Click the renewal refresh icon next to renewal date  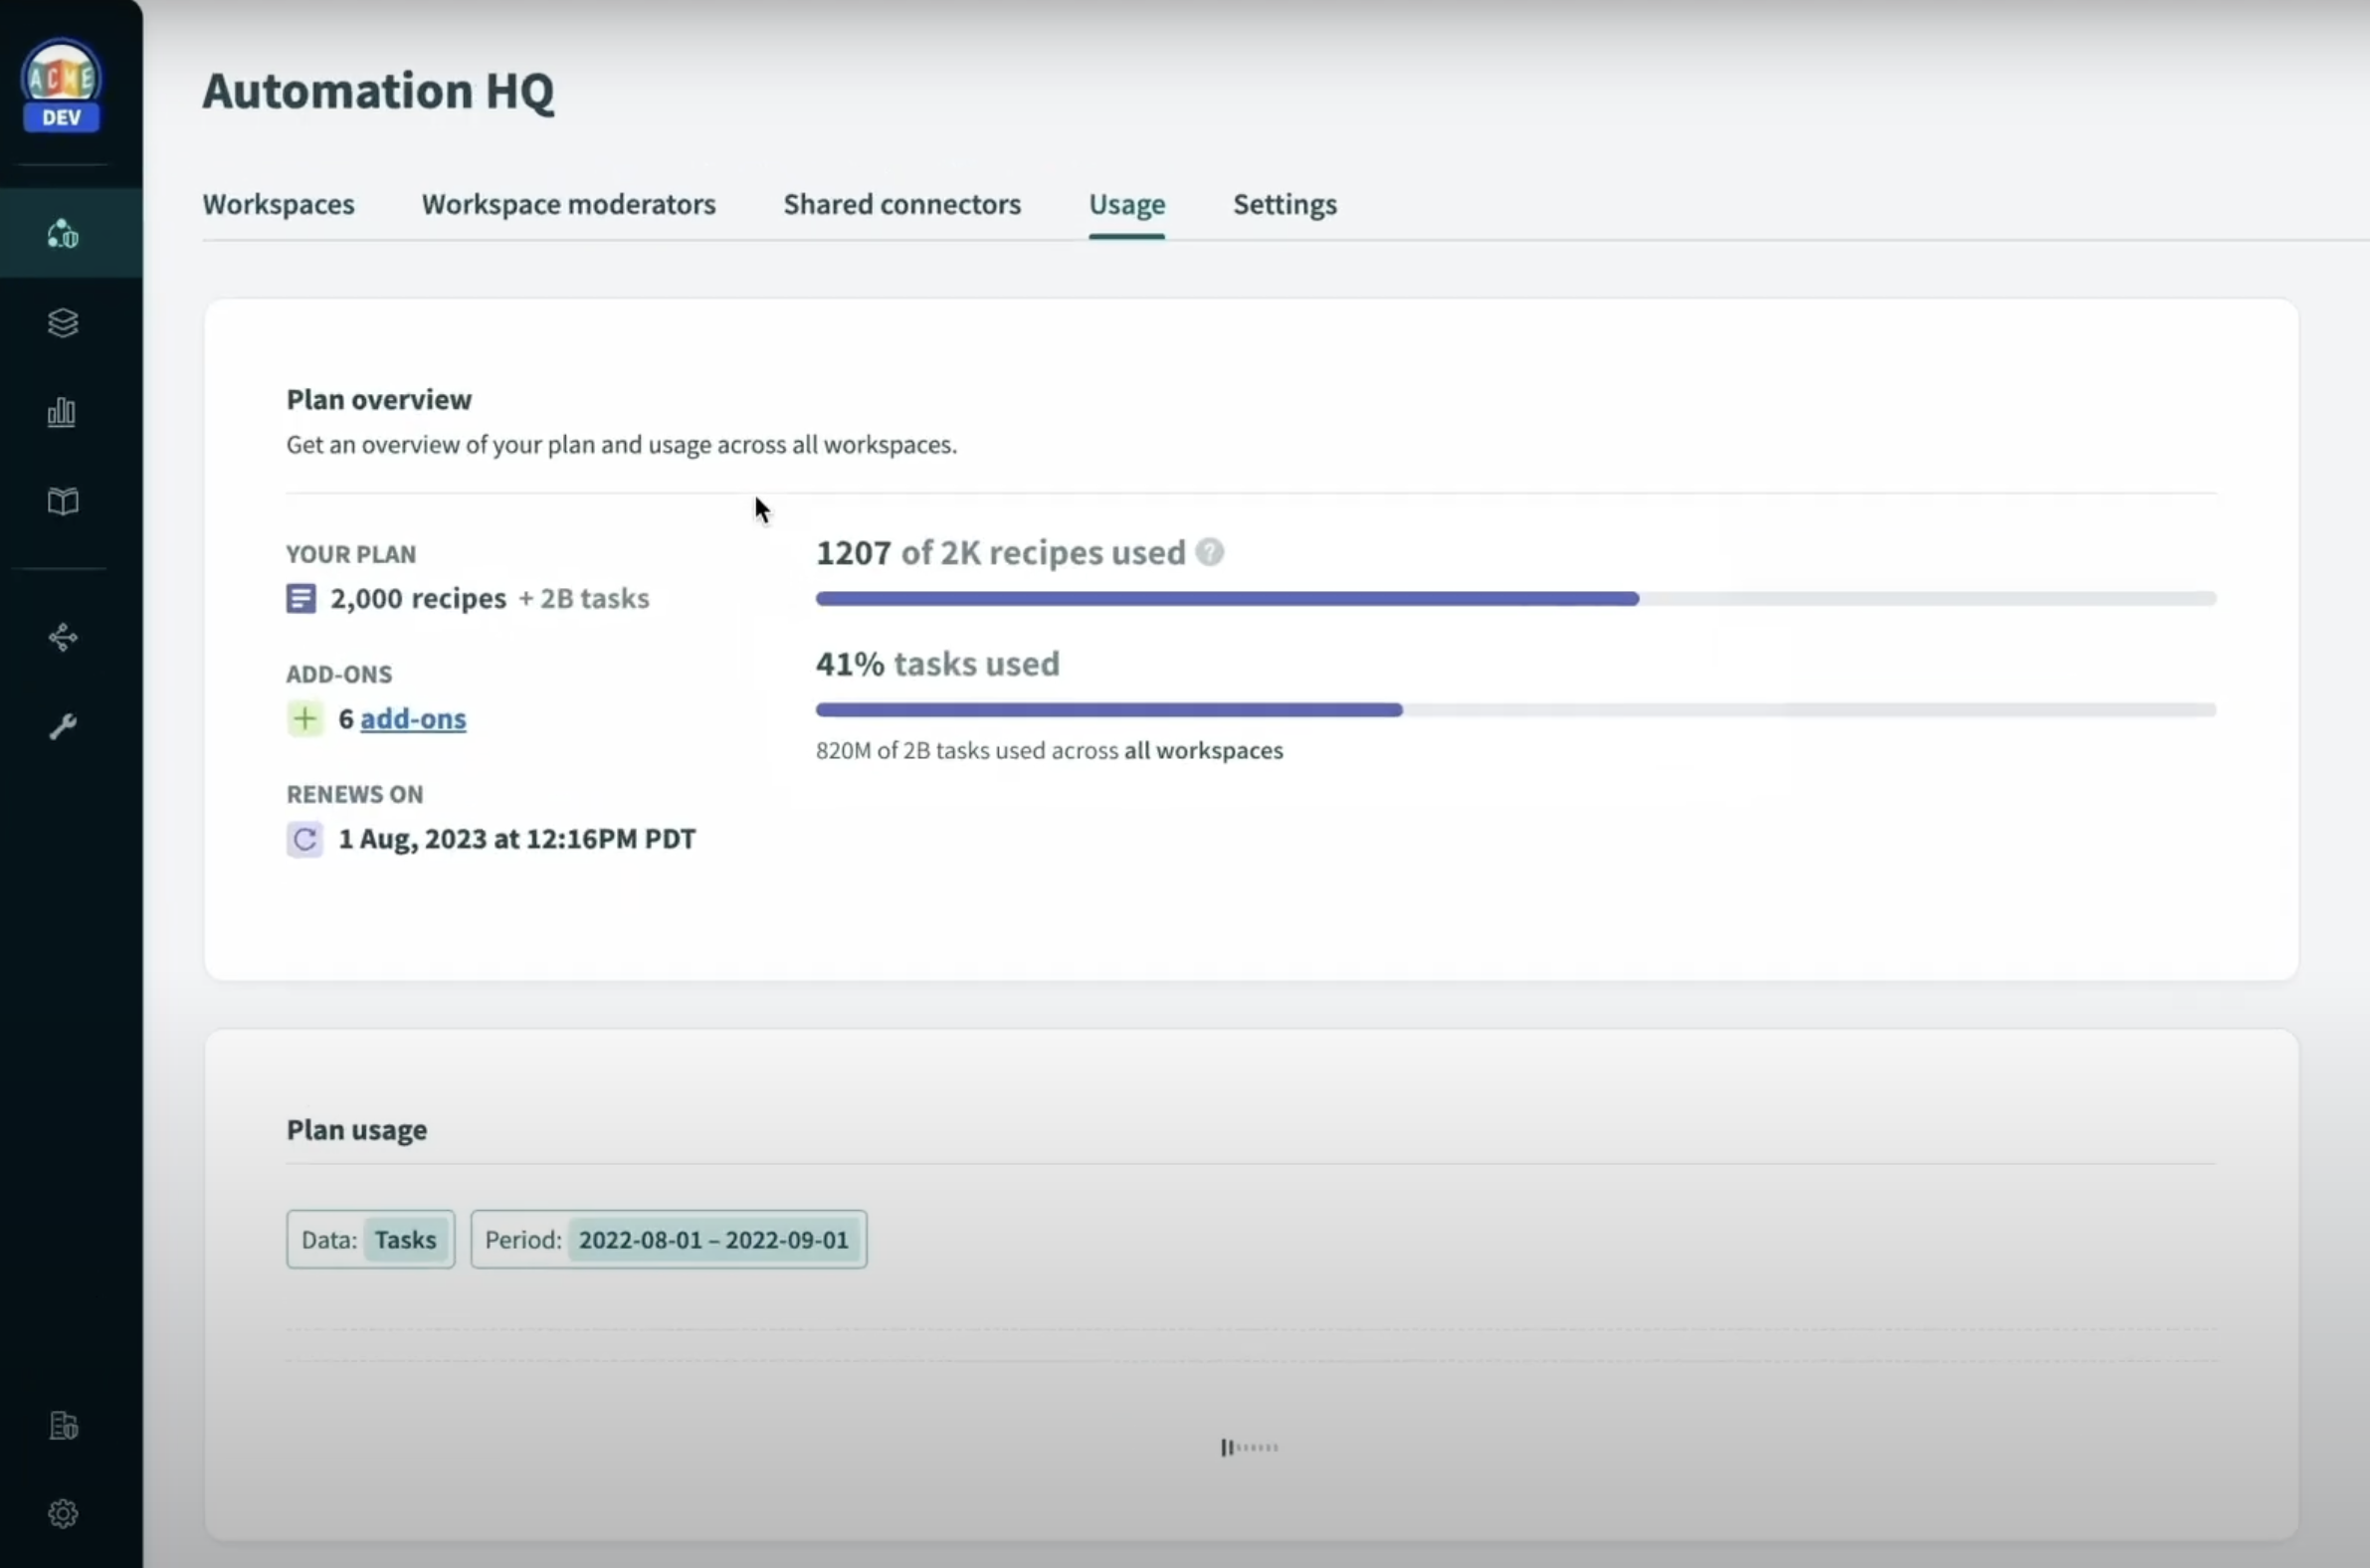pos(305,839)
